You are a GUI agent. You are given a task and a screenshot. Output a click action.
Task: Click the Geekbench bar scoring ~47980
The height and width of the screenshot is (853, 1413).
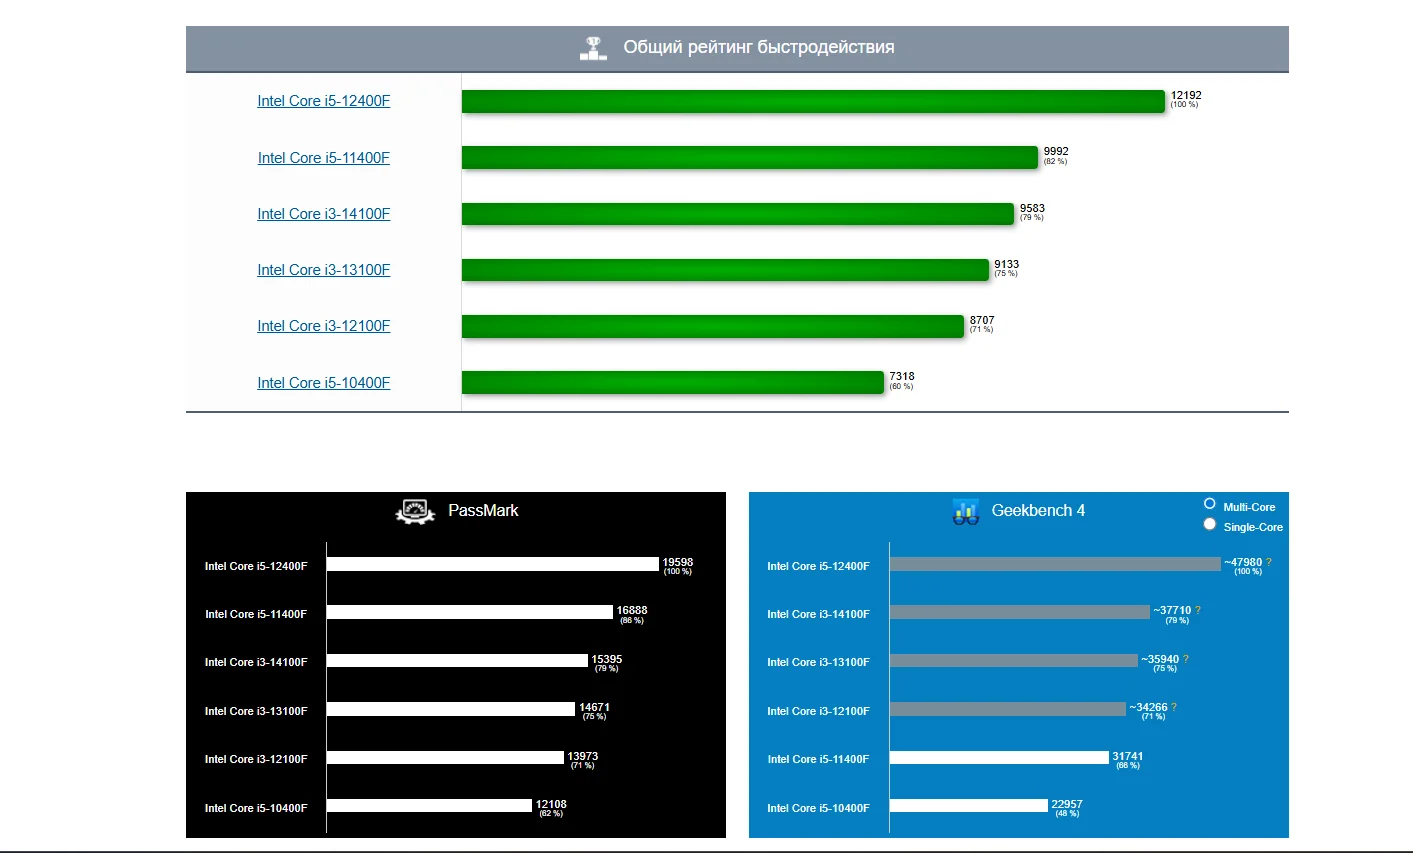(1055, 564)
